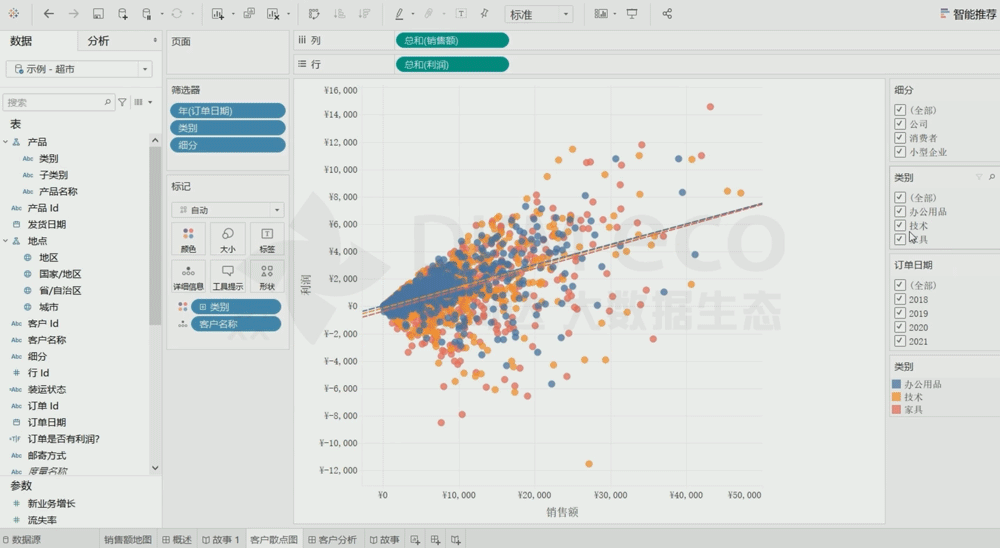Screen dimensions: 1000x548
Task: Click the 智能推荐 Show Me button
Action: [969, 14]
